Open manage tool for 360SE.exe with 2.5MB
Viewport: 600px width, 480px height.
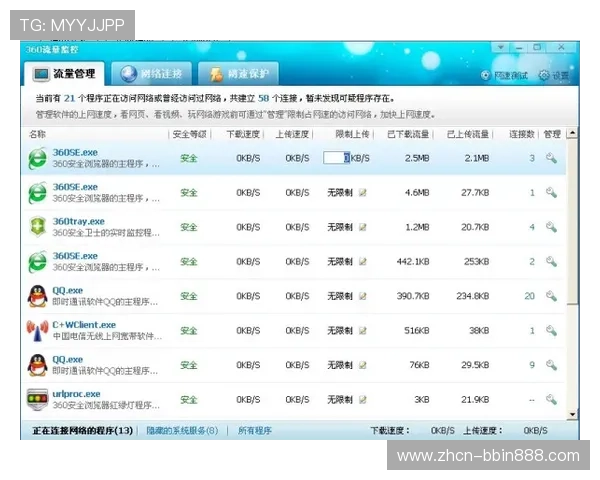click(x=551, y=158)
